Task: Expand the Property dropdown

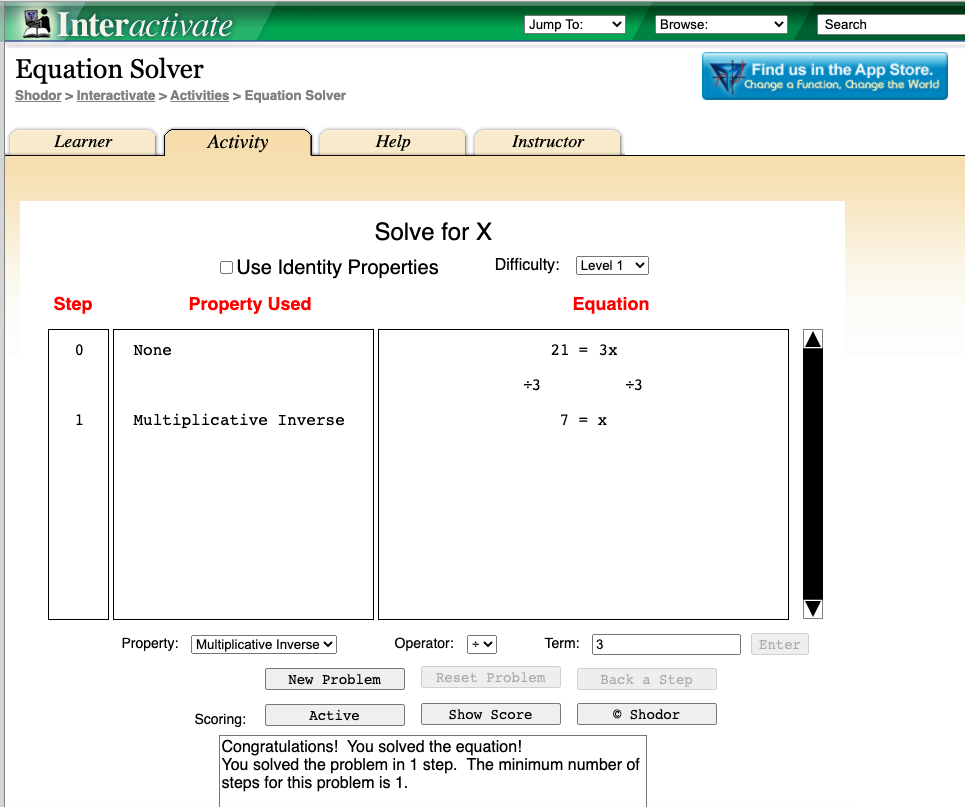Action: [264, 645]
